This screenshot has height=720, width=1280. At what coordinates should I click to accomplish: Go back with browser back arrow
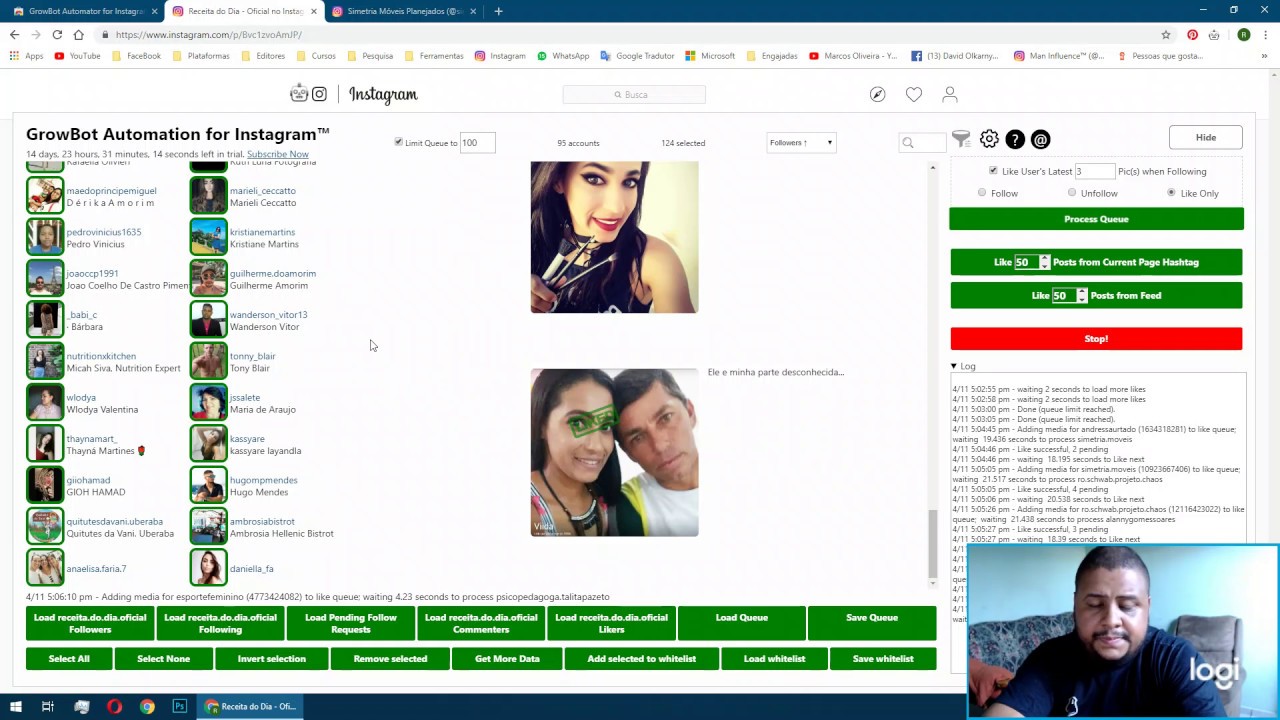14,34
